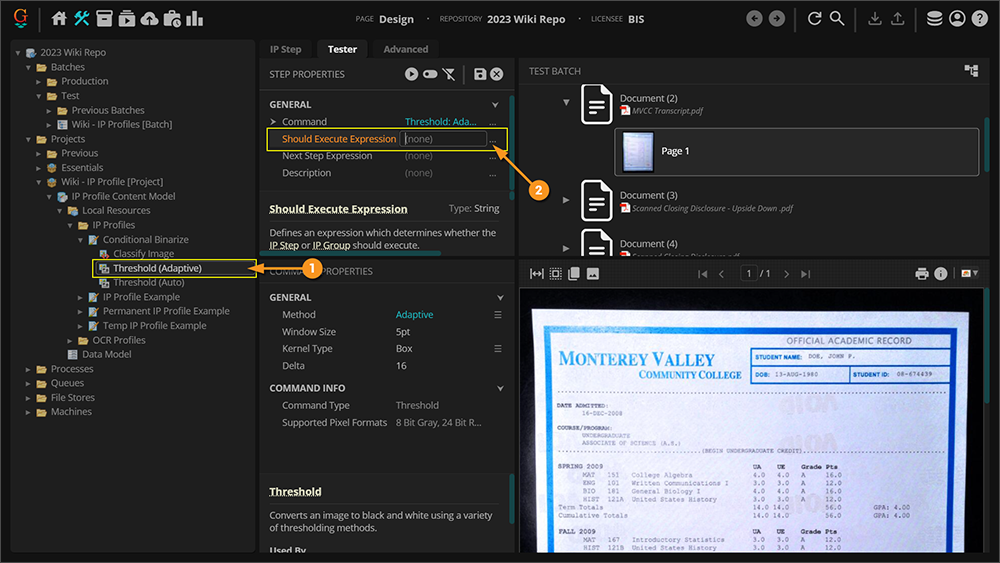Collapse the 2023 Wiki Repo root node

(x=18, y=52)
